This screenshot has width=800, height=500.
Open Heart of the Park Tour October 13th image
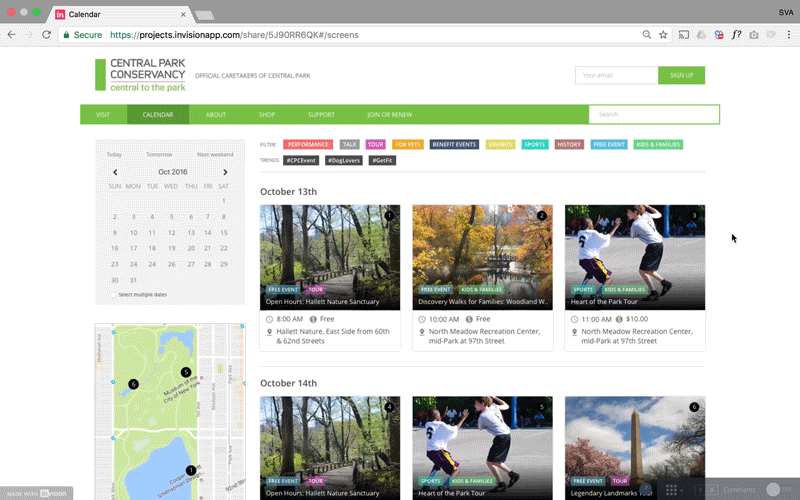pos(635,257)
